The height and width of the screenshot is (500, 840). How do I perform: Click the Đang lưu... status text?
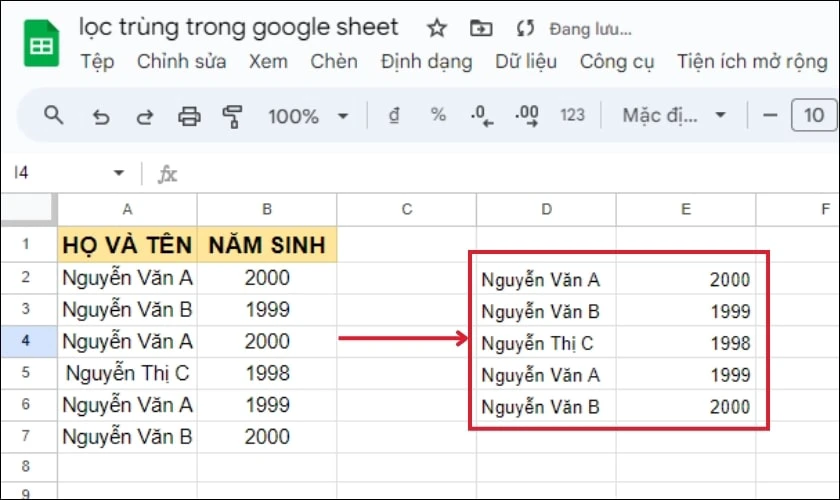tap(590, 29)
